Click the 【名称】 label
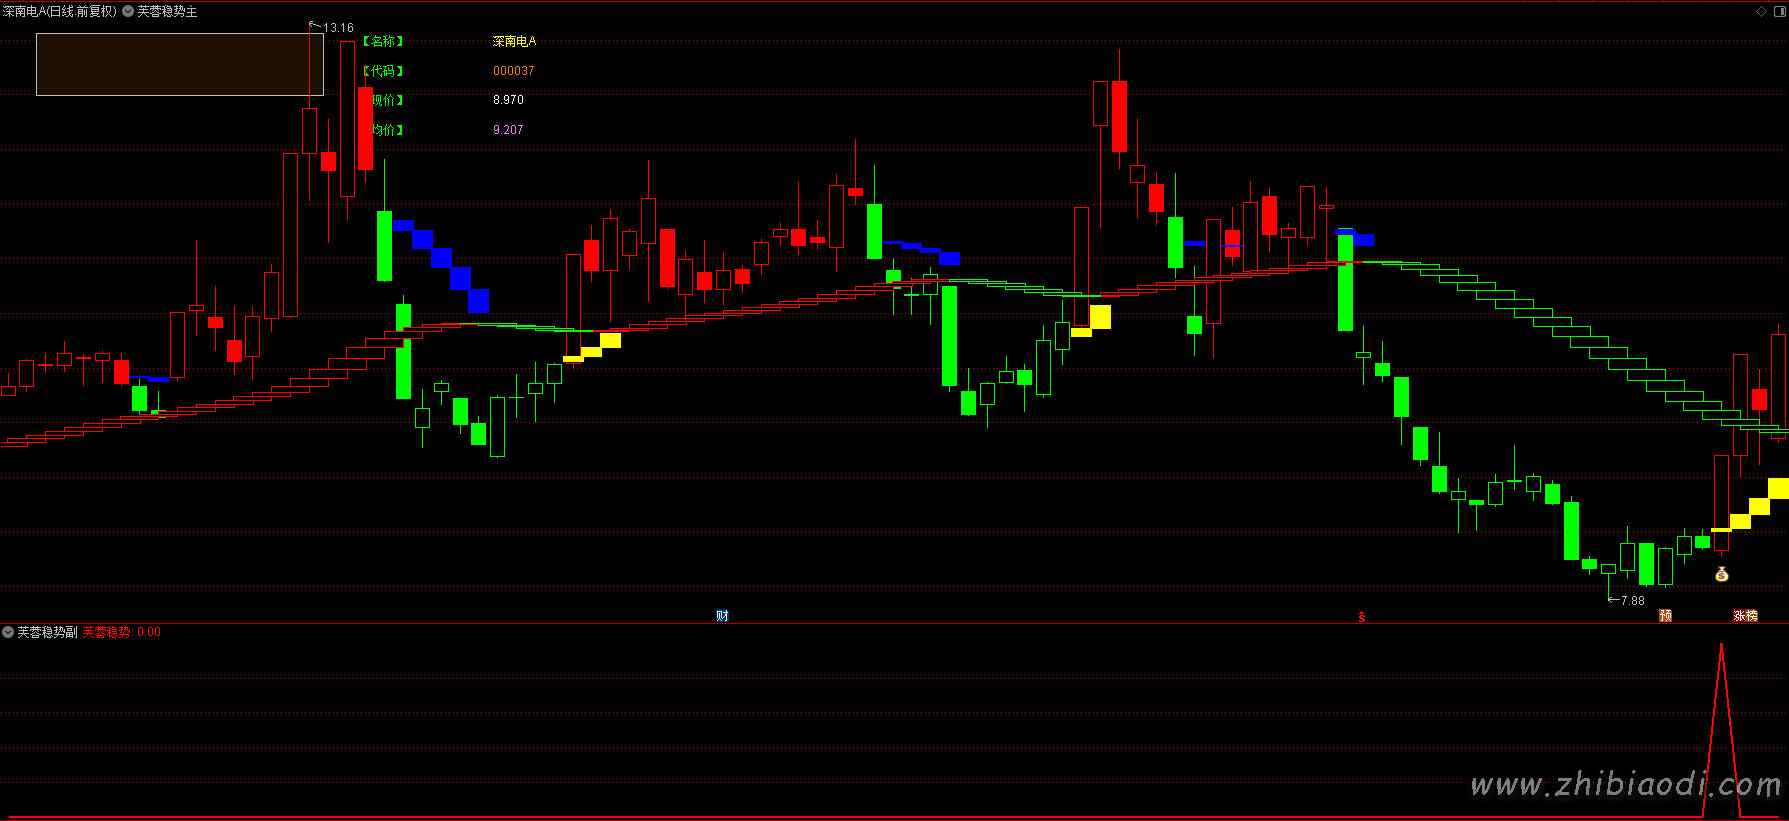This screenshot has height=821, width=1789. pos(382,41)
